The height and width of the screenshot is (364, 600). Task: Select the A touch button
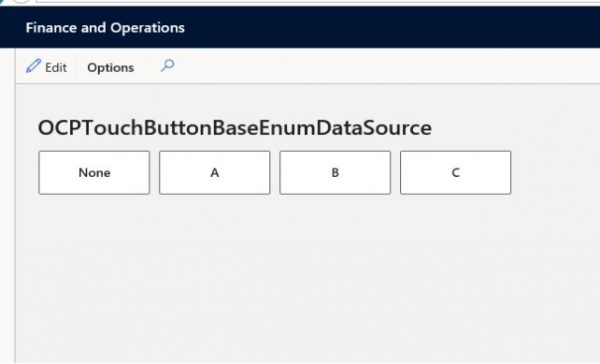click(x=215, y=173)
